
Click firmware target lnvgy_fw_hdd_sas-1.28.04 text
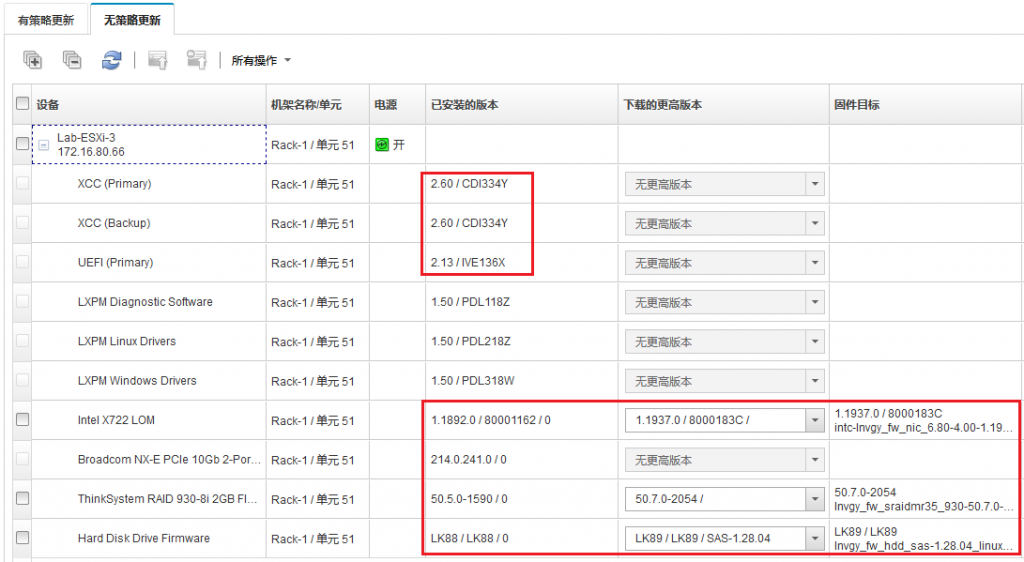923,545
